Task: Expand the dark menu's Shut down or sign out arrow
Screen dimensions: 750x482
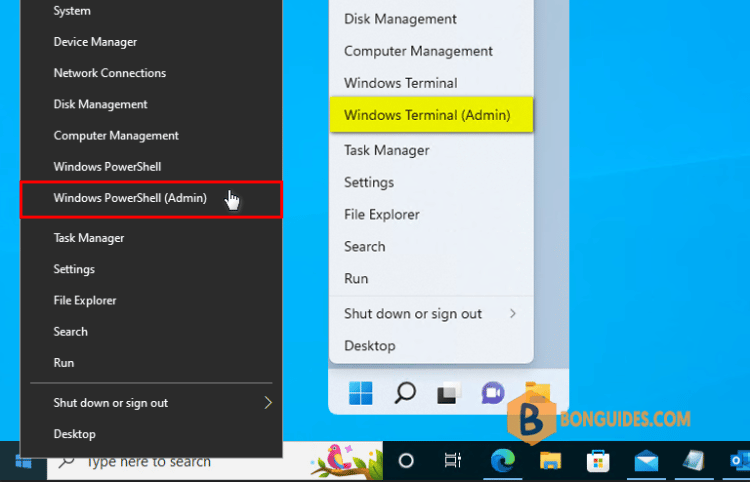Action: click(x=268, y=403)
